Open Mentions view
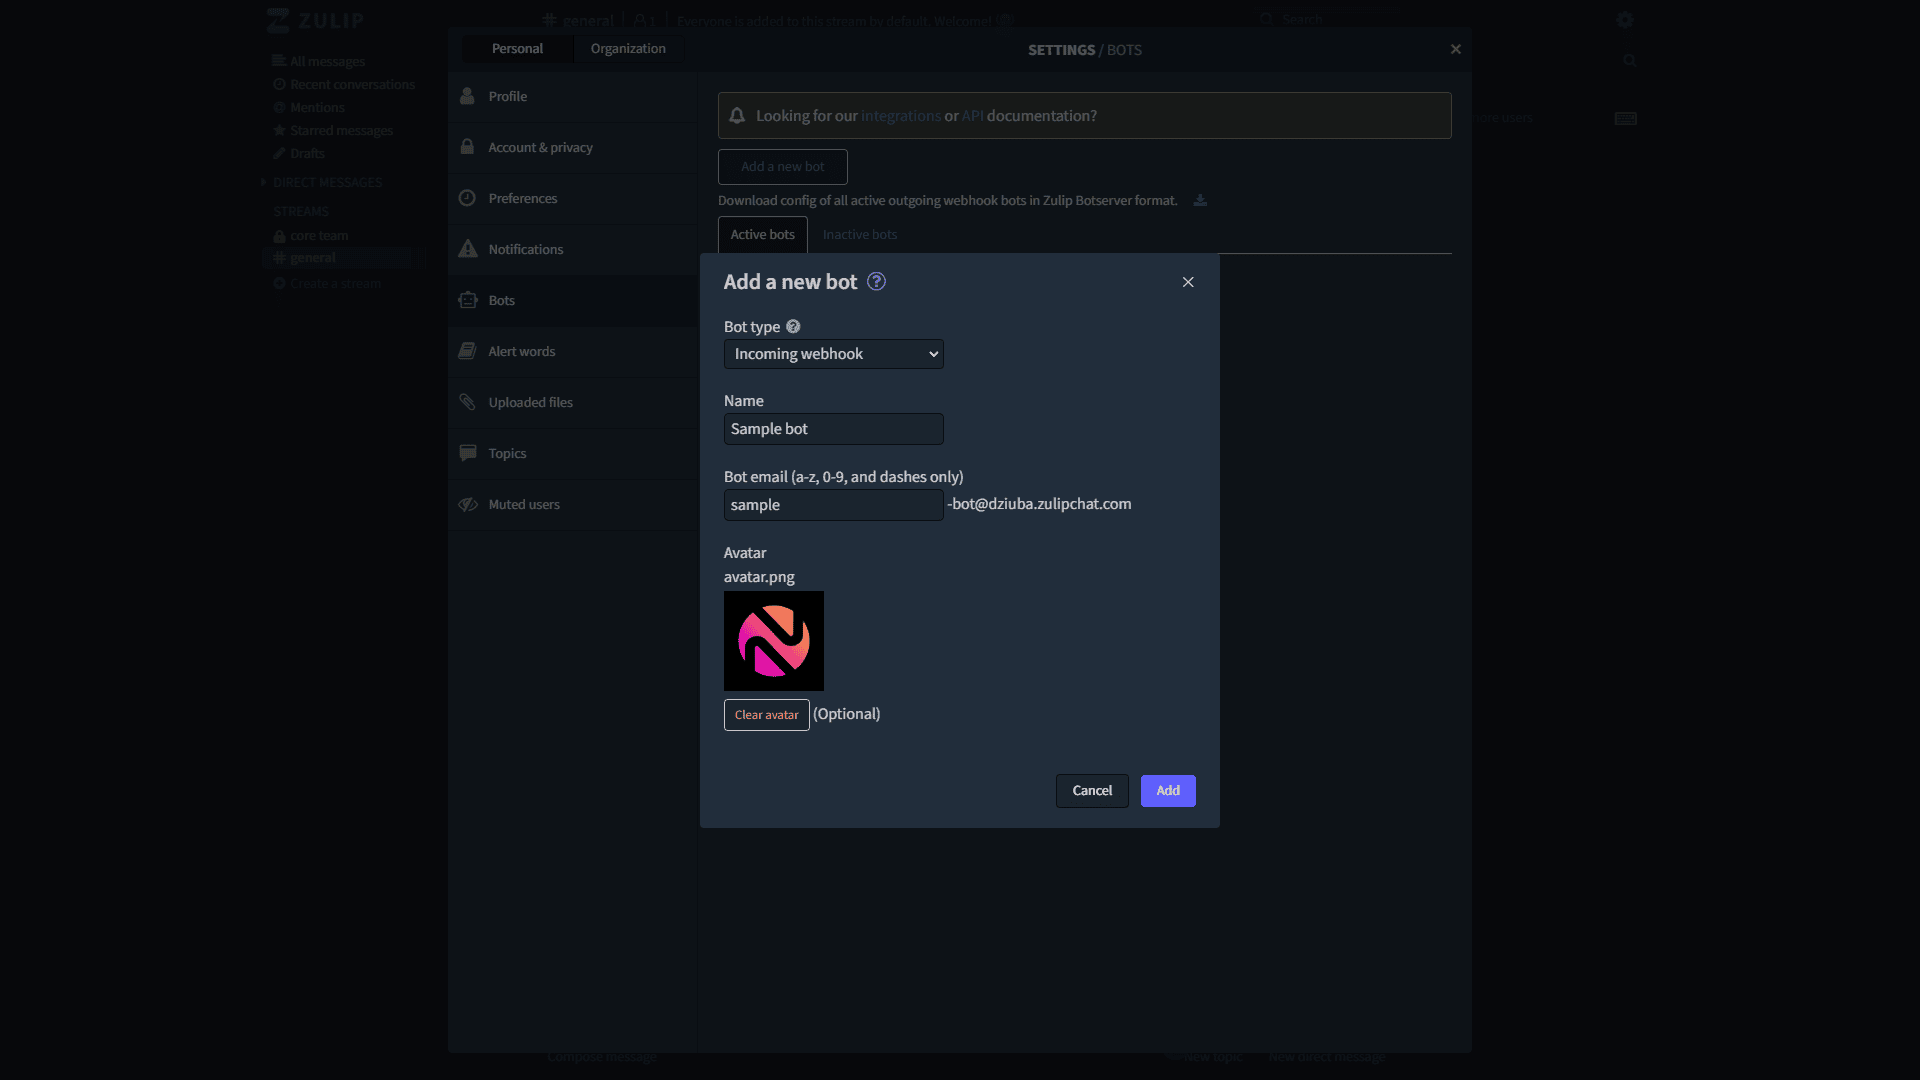 (x=317, y=107)
